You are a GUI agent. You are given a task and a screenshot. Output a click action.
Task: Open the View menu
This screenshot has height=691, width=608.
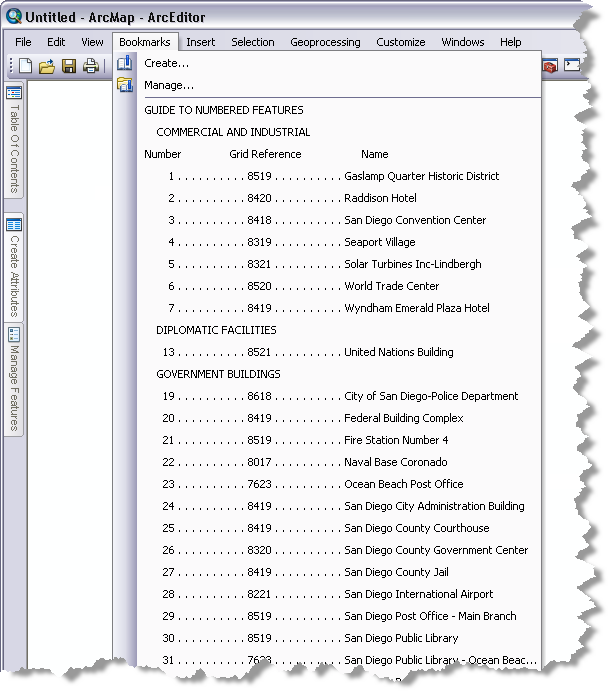[x=92, y=42]
